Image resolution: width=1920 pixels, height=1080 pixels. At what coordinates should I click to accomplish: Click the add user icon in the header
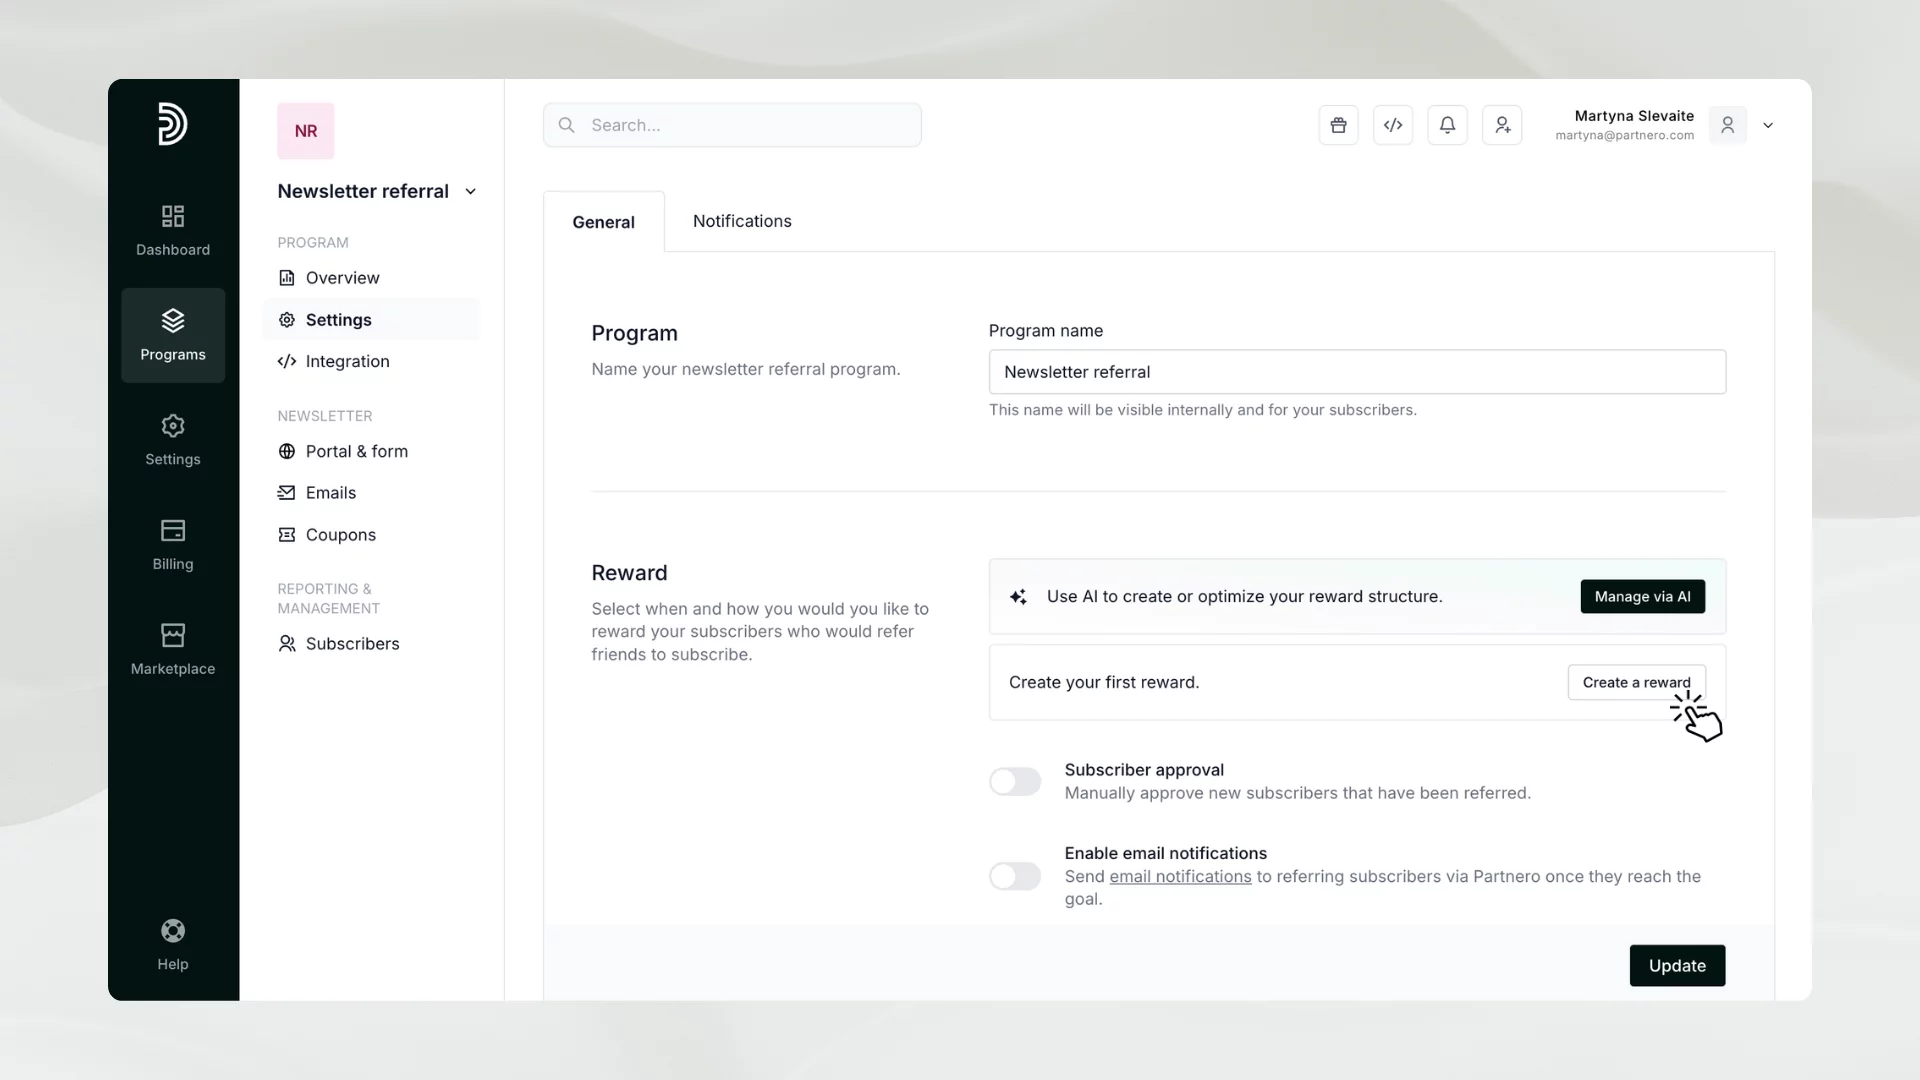pos(1502,125)
